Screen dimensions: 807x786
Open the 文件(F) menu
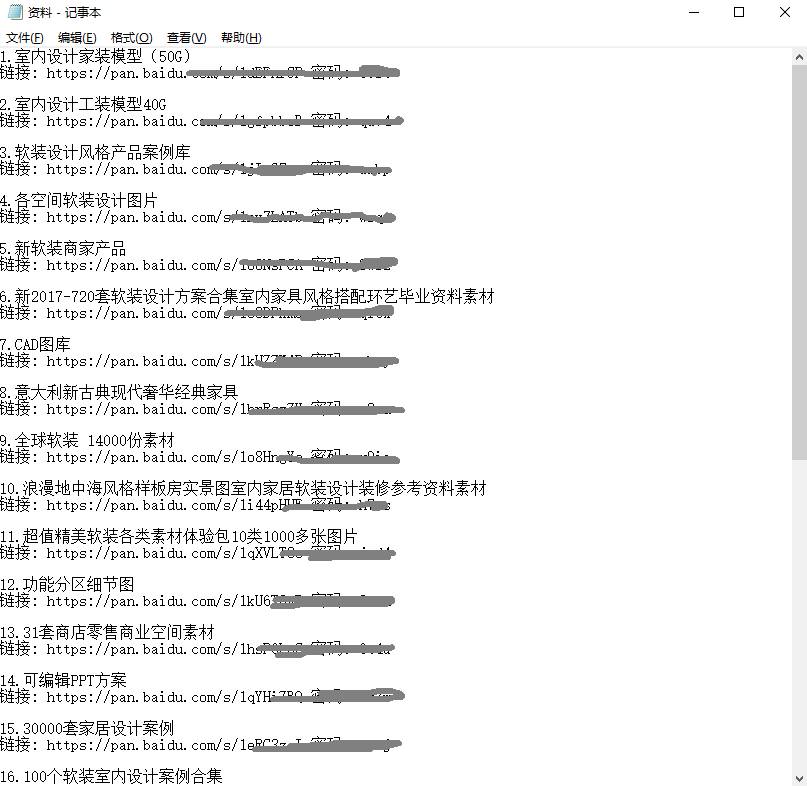click(23, 37)
